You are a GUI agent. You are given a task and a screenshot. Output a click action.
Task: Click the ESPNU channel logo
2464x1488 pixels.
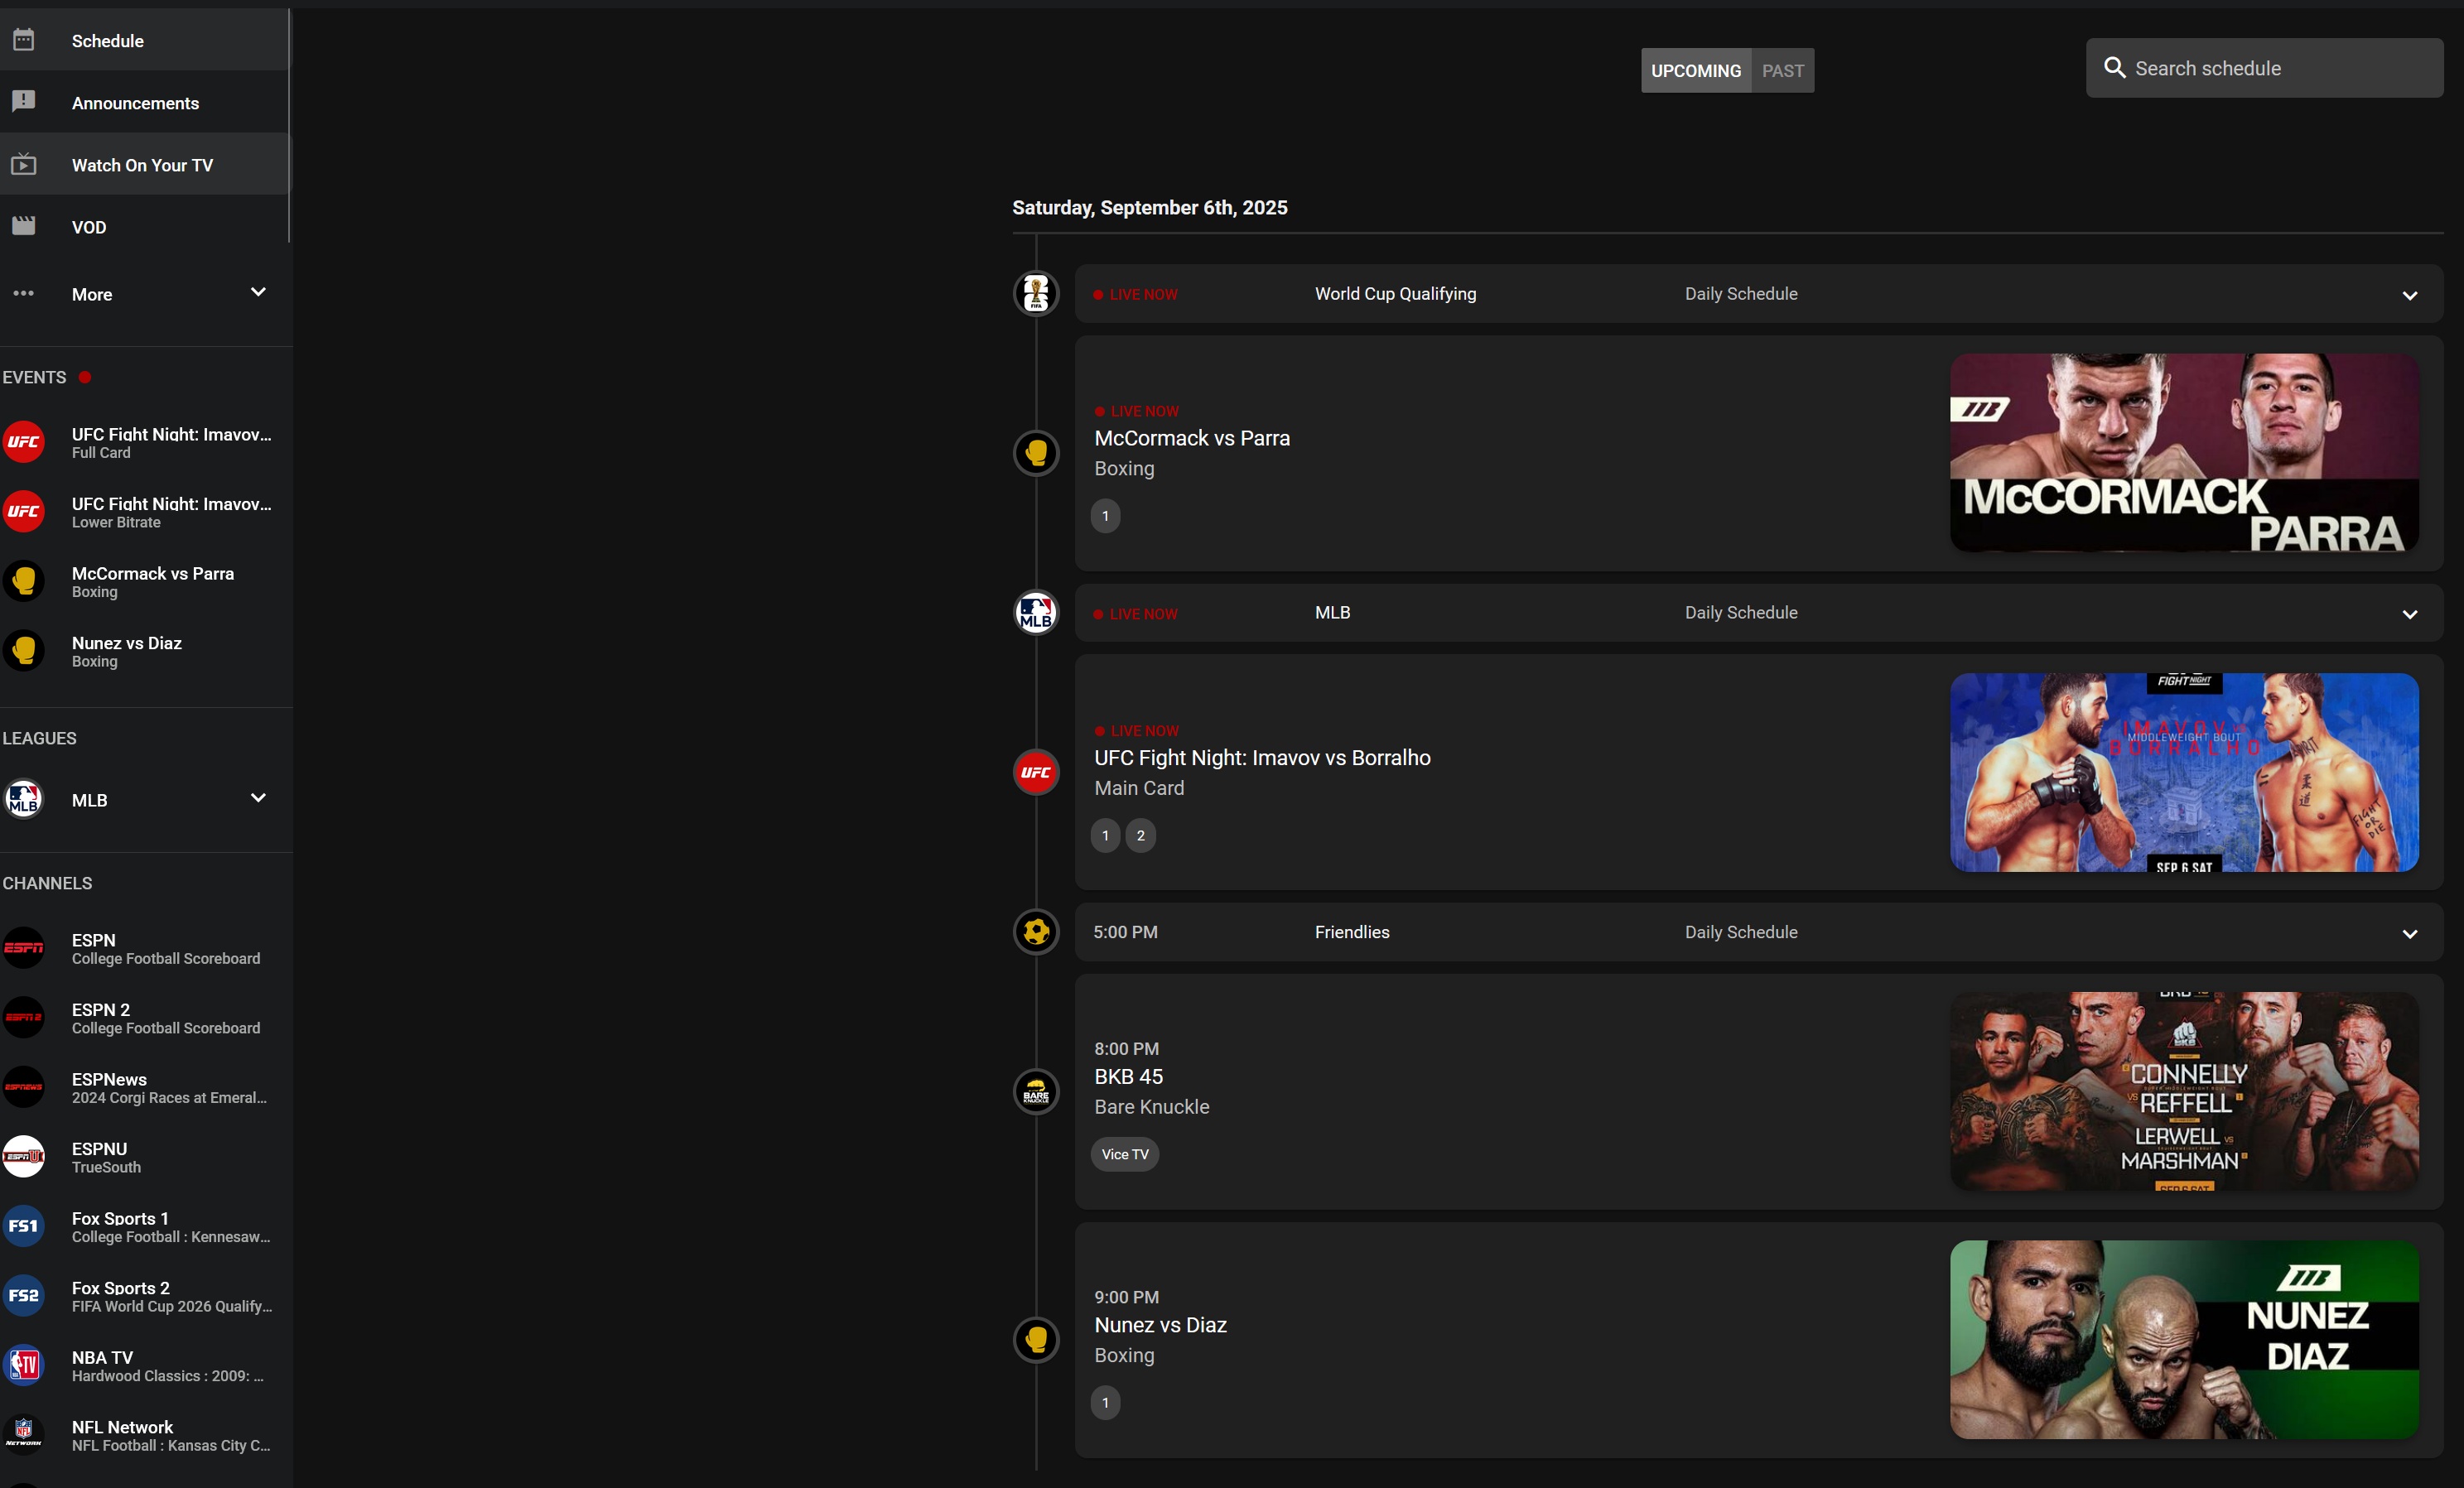(x=24, y=1157)
